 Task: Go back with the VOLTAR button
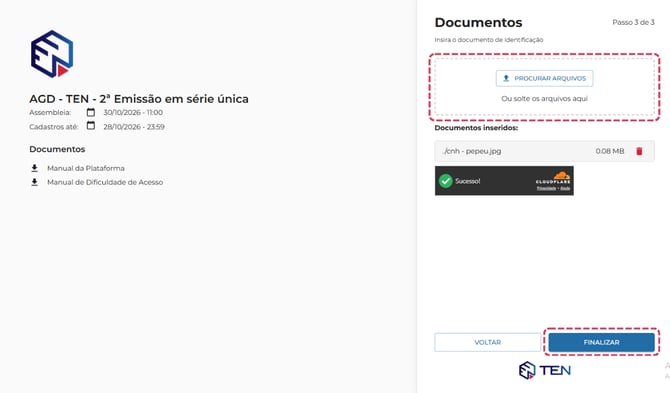pos(488,343)
